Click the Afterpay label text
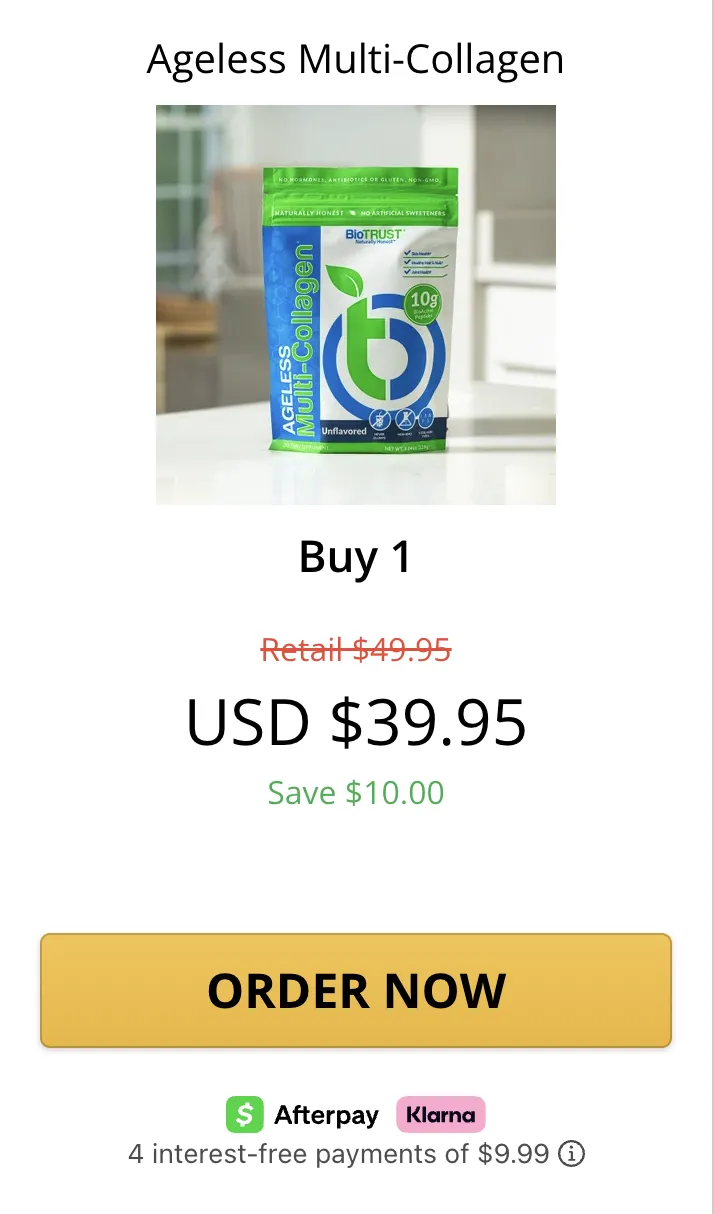This screenshot has height=1214, width=714. (x=327, y=1116)
